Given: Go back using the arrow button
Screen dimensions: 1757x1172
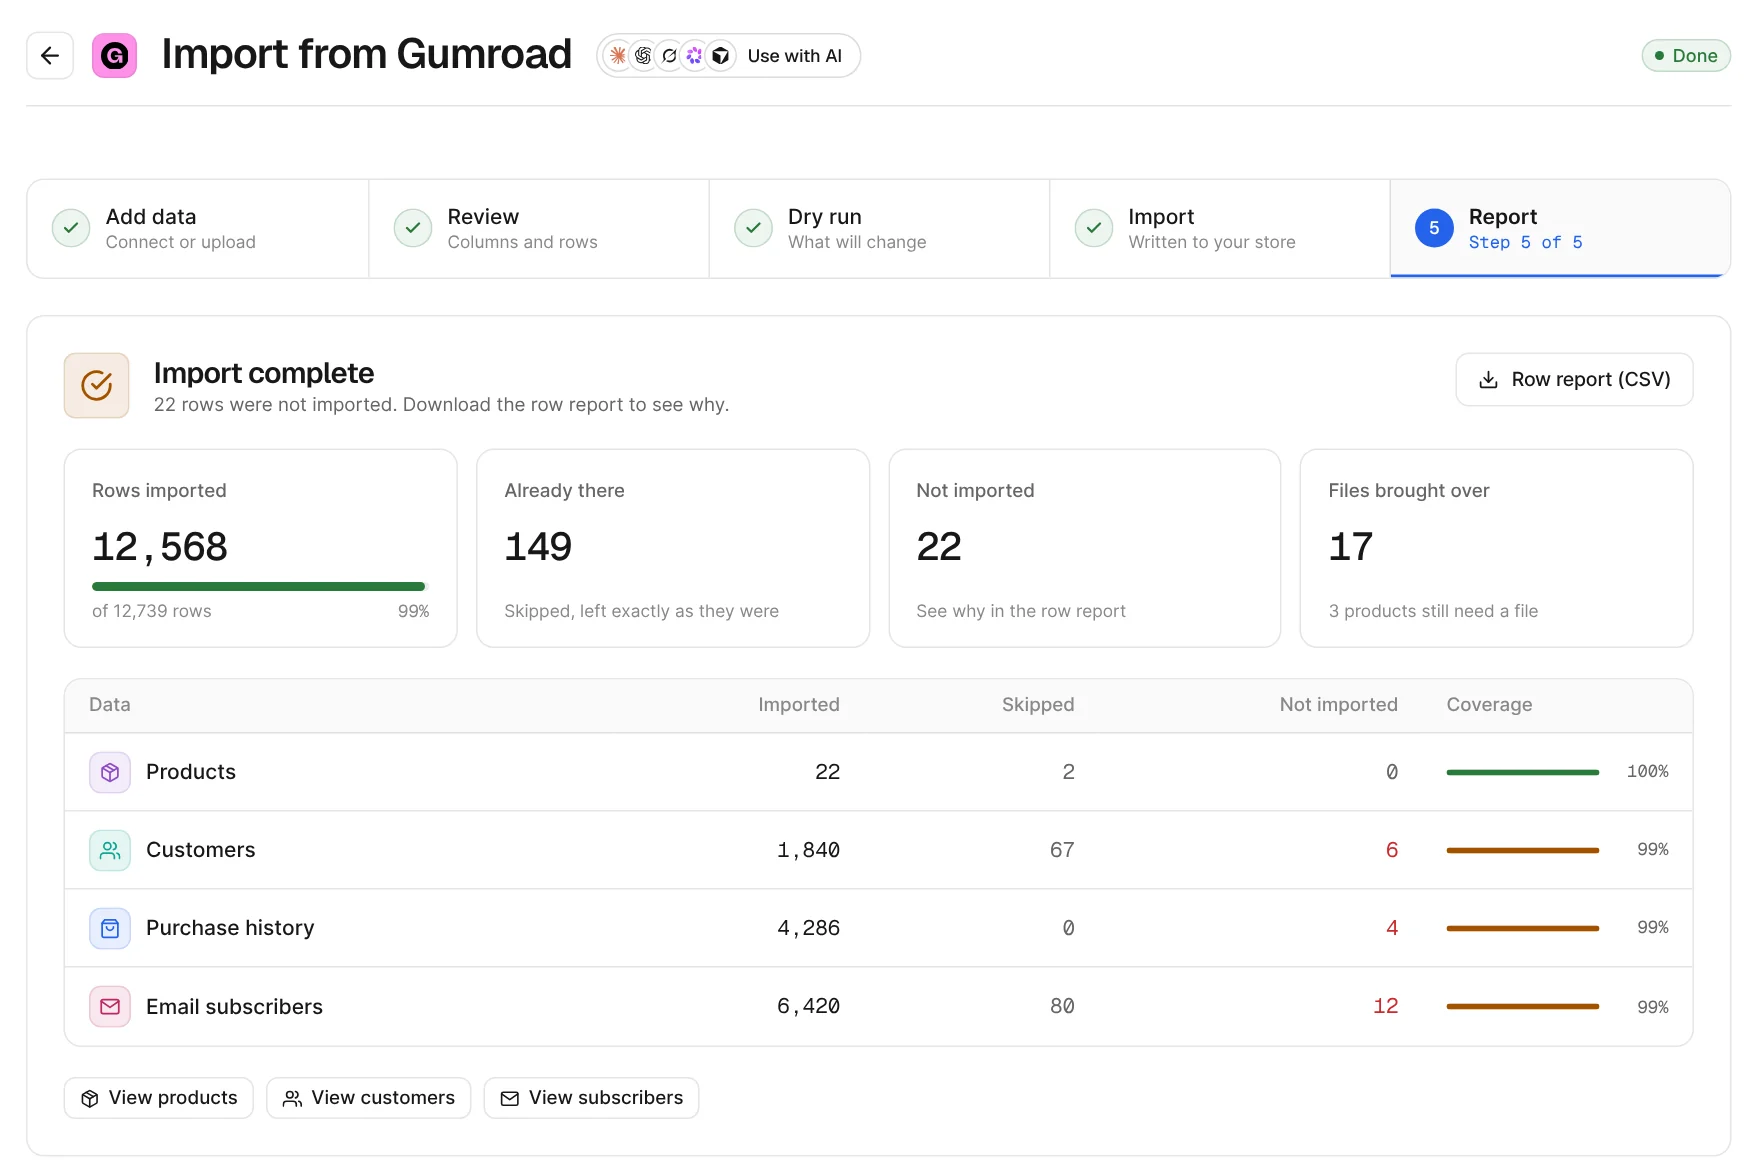Looking at the screenshot, I should coord(50,56).
